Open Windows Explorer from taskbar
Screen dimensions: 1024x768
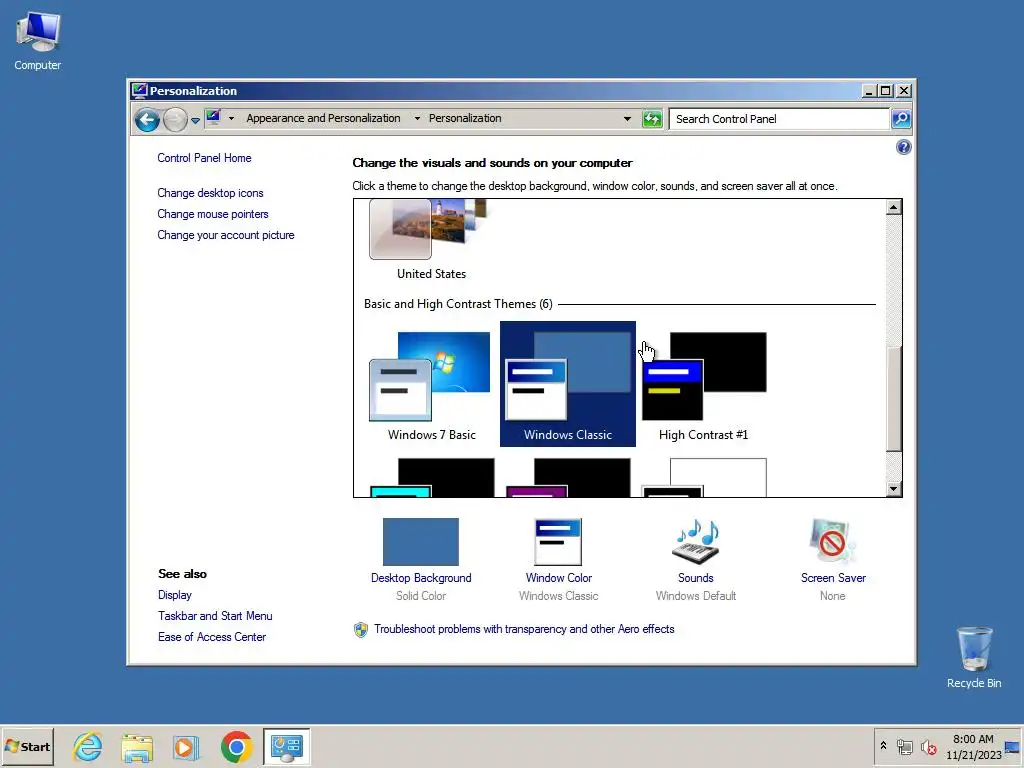tap(137, 746)
